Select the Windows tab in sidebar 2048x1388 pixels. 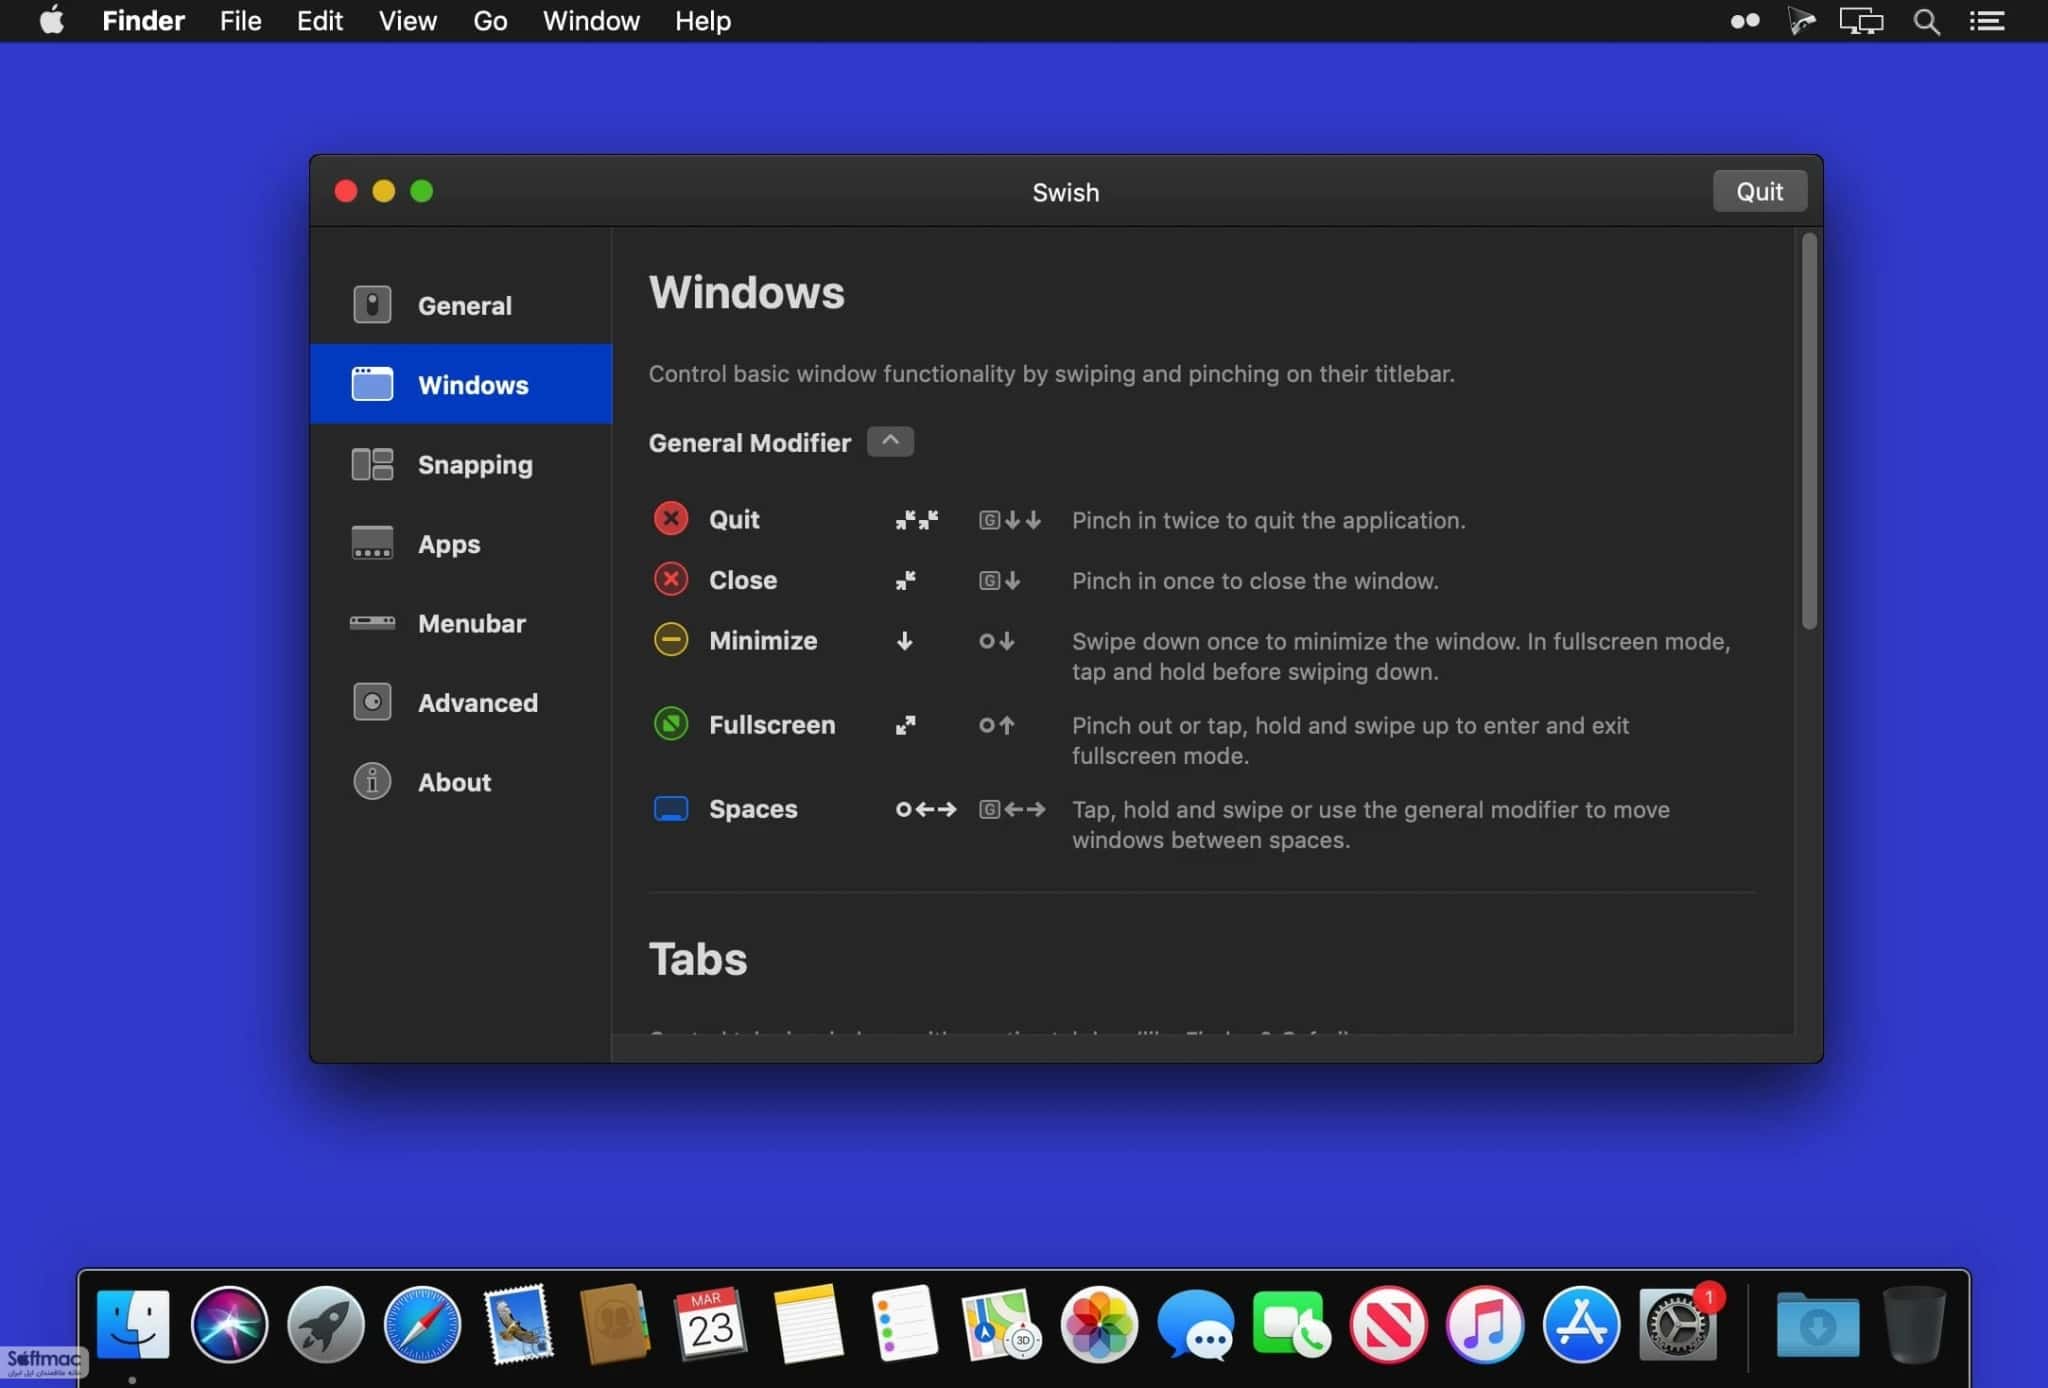coord(461,384)
